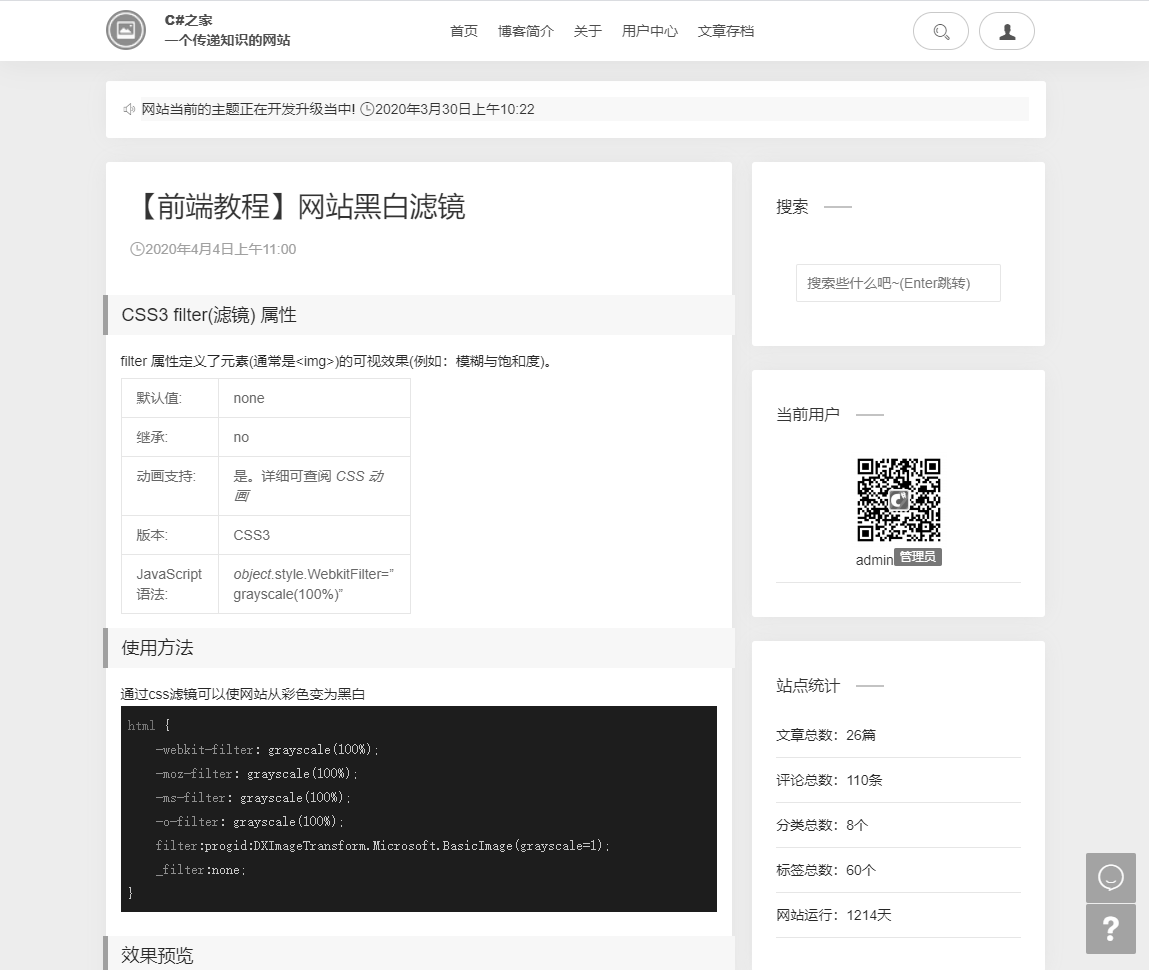Click the C#之家 site title
This screenshot has height=970, width=1149.
point(189,20)
